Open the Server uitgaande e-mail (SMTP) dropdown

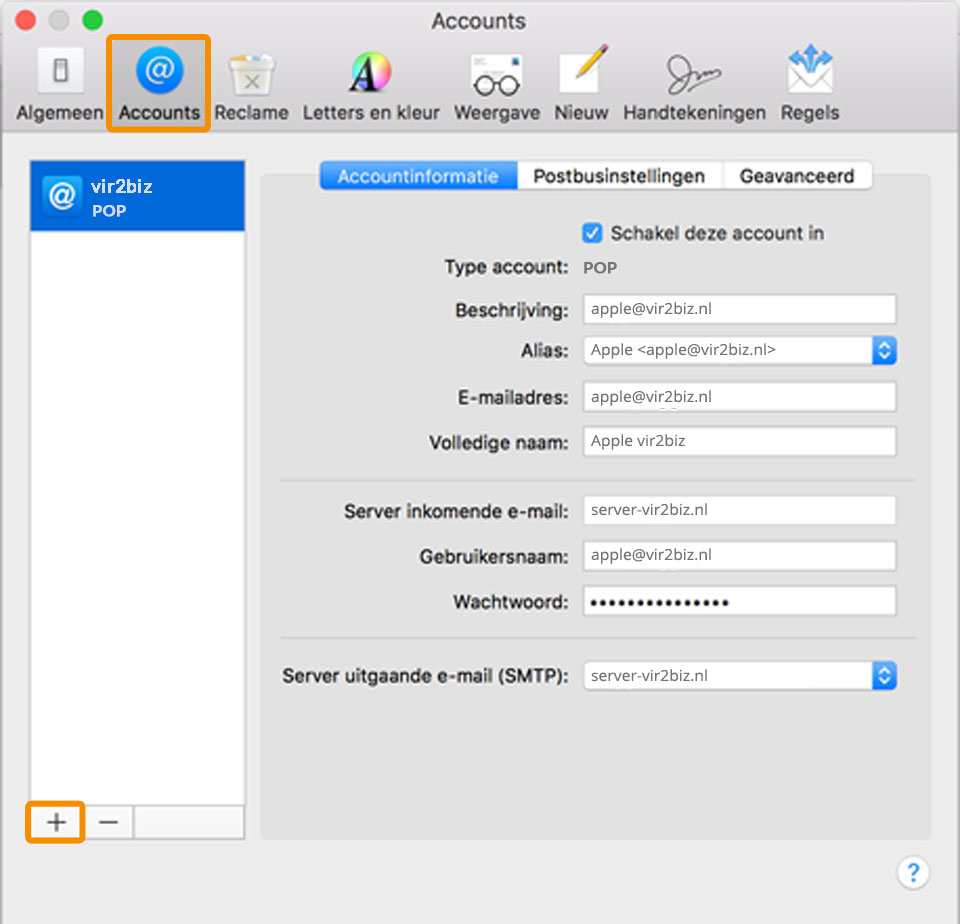point(884,676)
